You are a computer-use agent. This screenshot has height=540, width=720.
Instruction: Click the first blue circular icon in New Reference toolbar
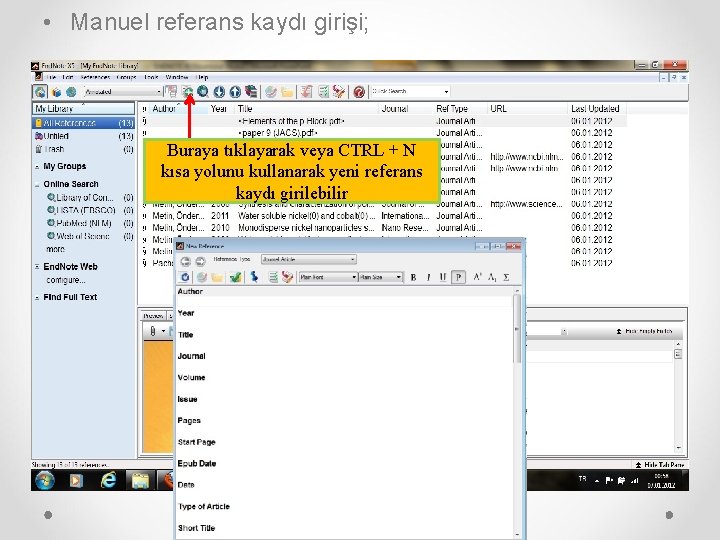click(x=185, y=277)
